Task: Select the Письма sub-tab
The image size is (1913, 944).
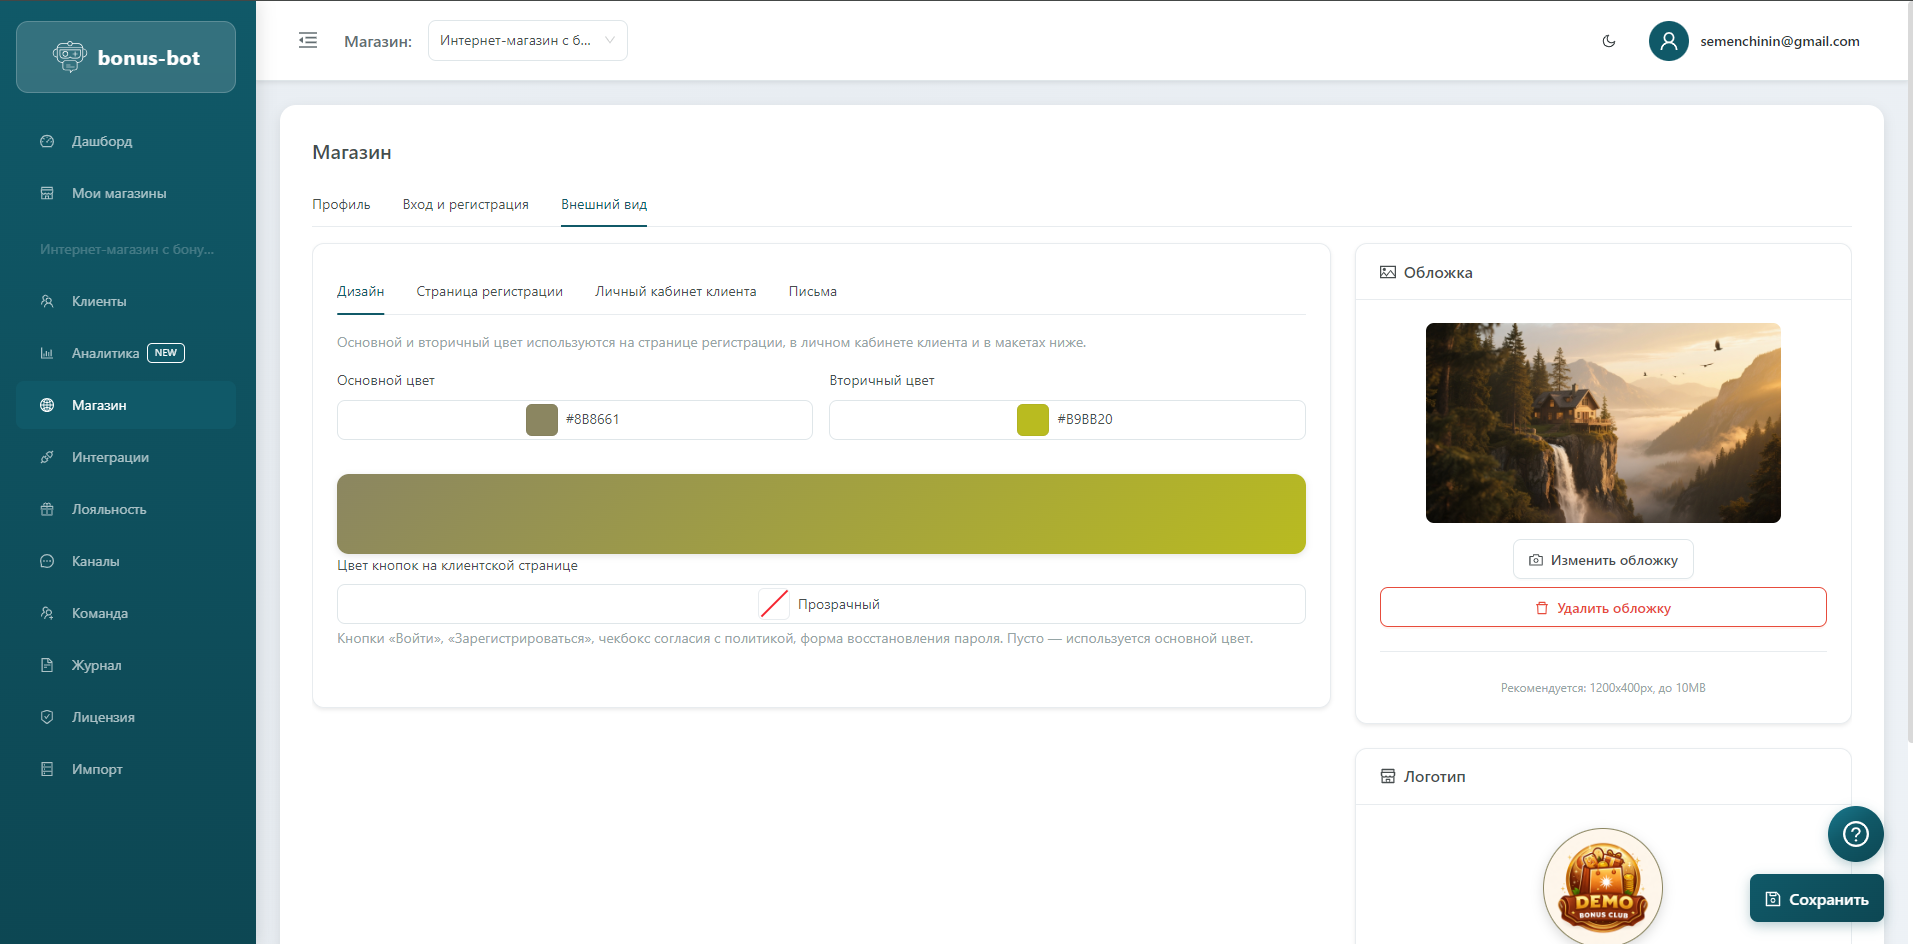Action: 812,291
